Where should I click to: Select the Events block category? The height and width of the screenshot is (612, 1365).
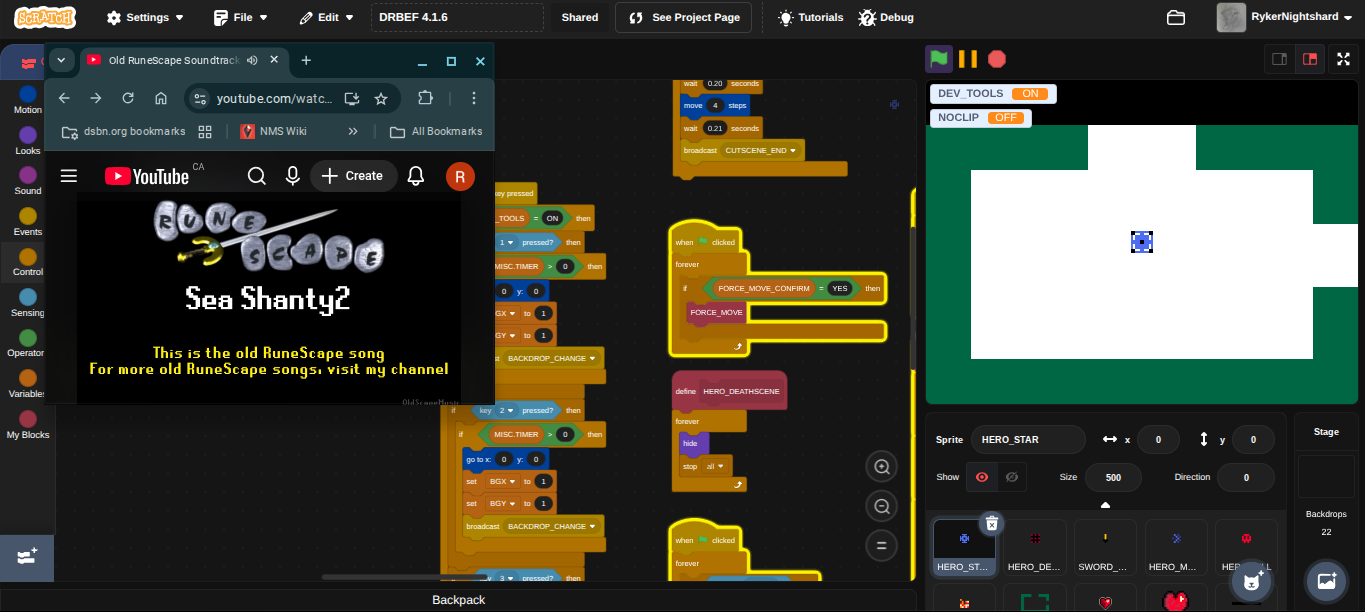point(28,222)
